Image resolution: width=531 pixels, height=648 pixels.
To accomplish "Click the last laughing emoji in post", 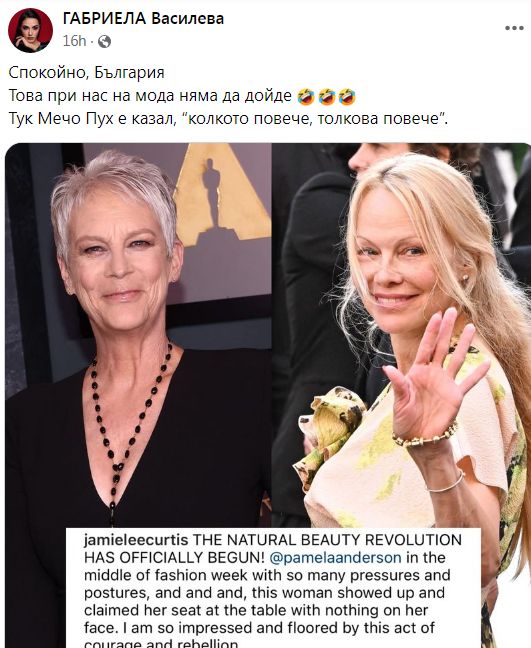I will point(347,96).
